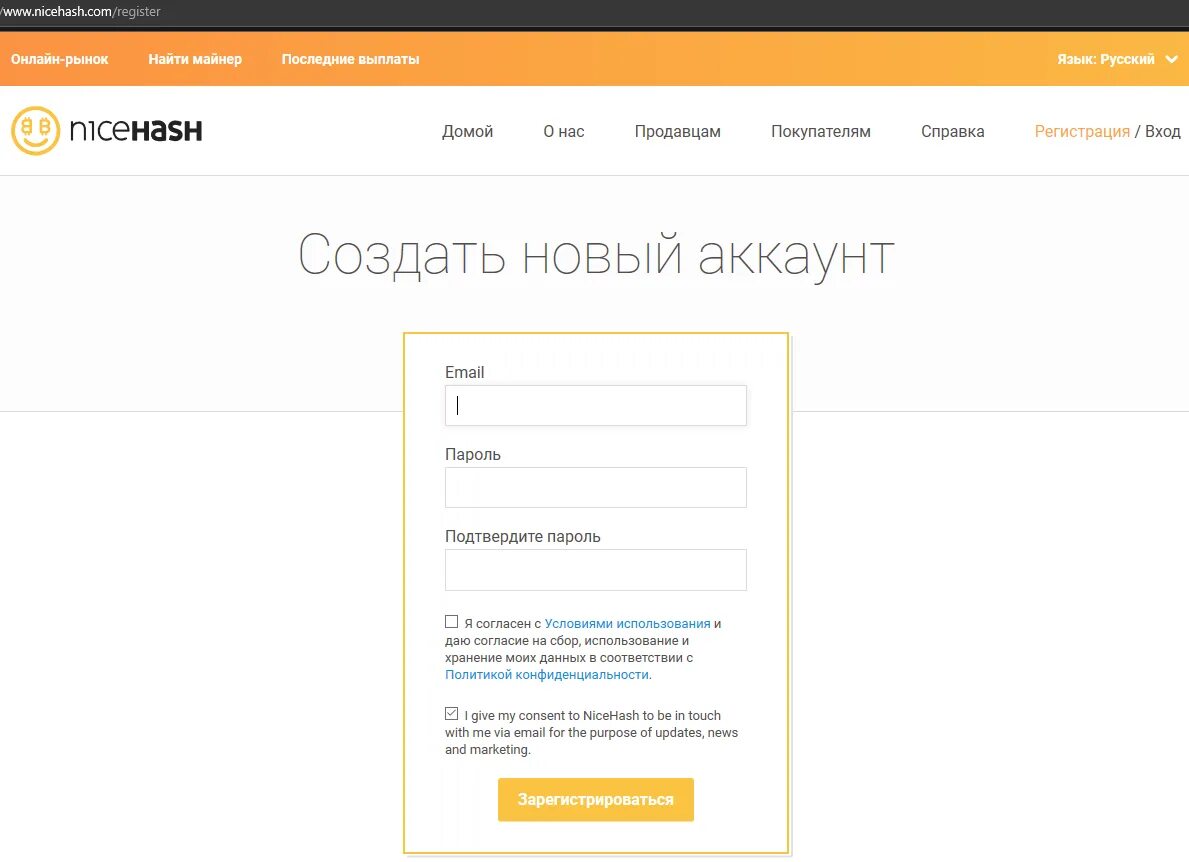Image resolution: width=1189 pixels, height=862 pixels.
Task: Open the Условиями использования link
Action: tap(627, 623)
